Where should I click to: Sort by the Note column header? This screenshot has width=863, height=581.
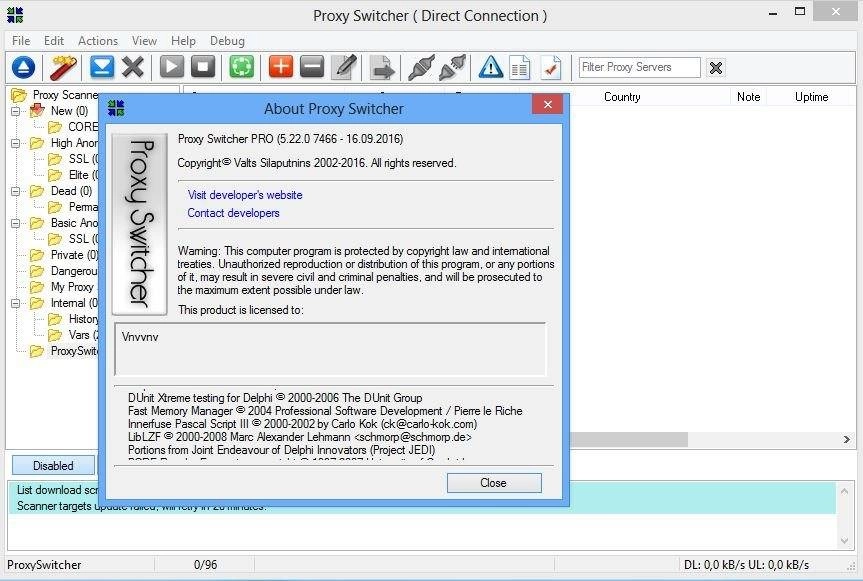pos(749,97)
